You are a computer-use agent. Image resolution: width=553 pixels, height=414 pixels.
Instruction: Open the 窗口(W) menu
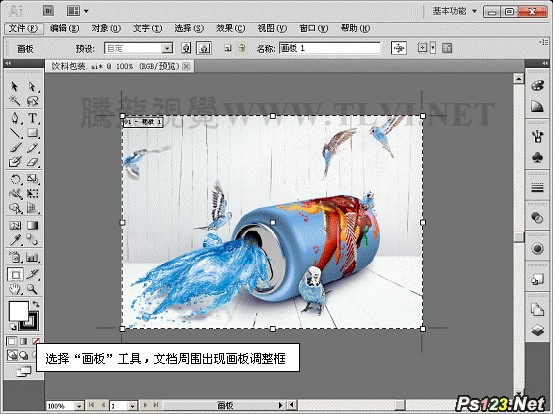click(x=314, y=29)
